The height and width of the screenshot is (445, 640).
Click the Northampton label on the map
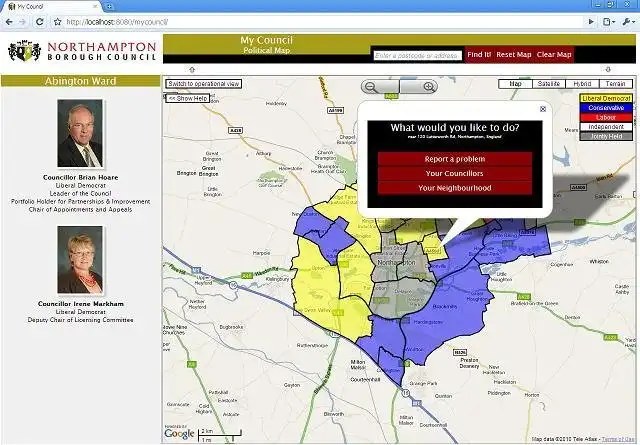(x=396, y=263)
